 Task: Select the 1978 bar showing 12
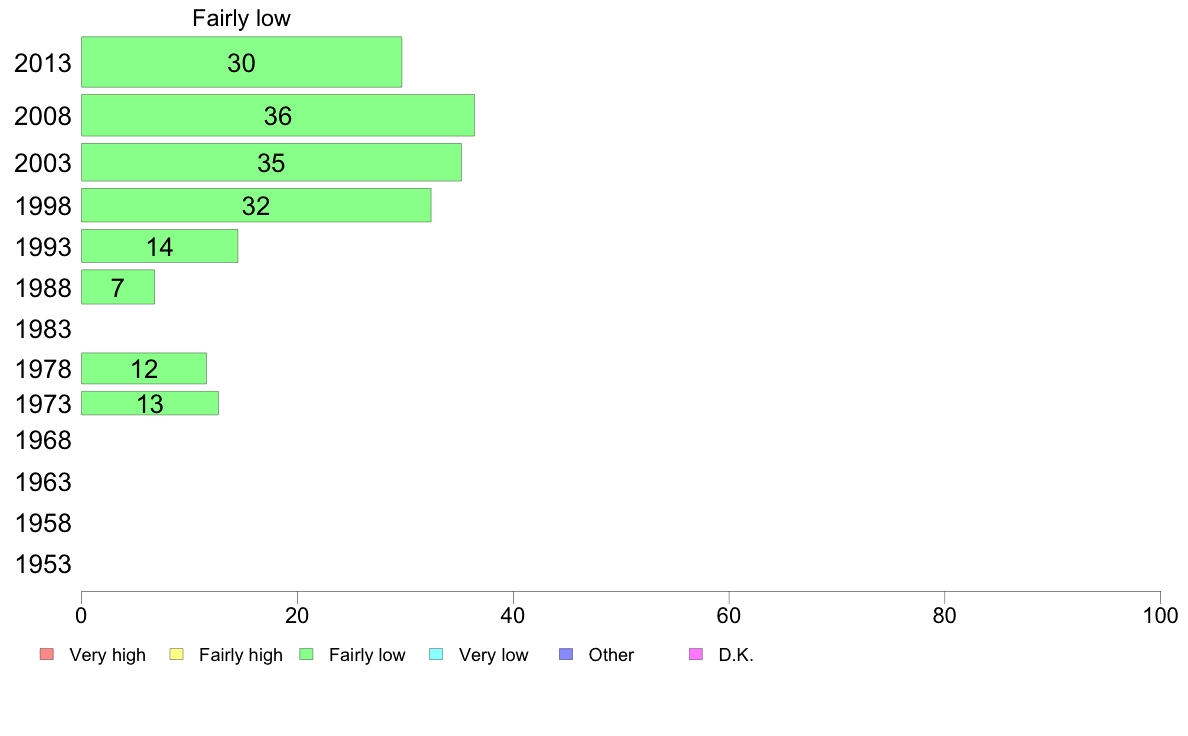[x=144, y=368]
